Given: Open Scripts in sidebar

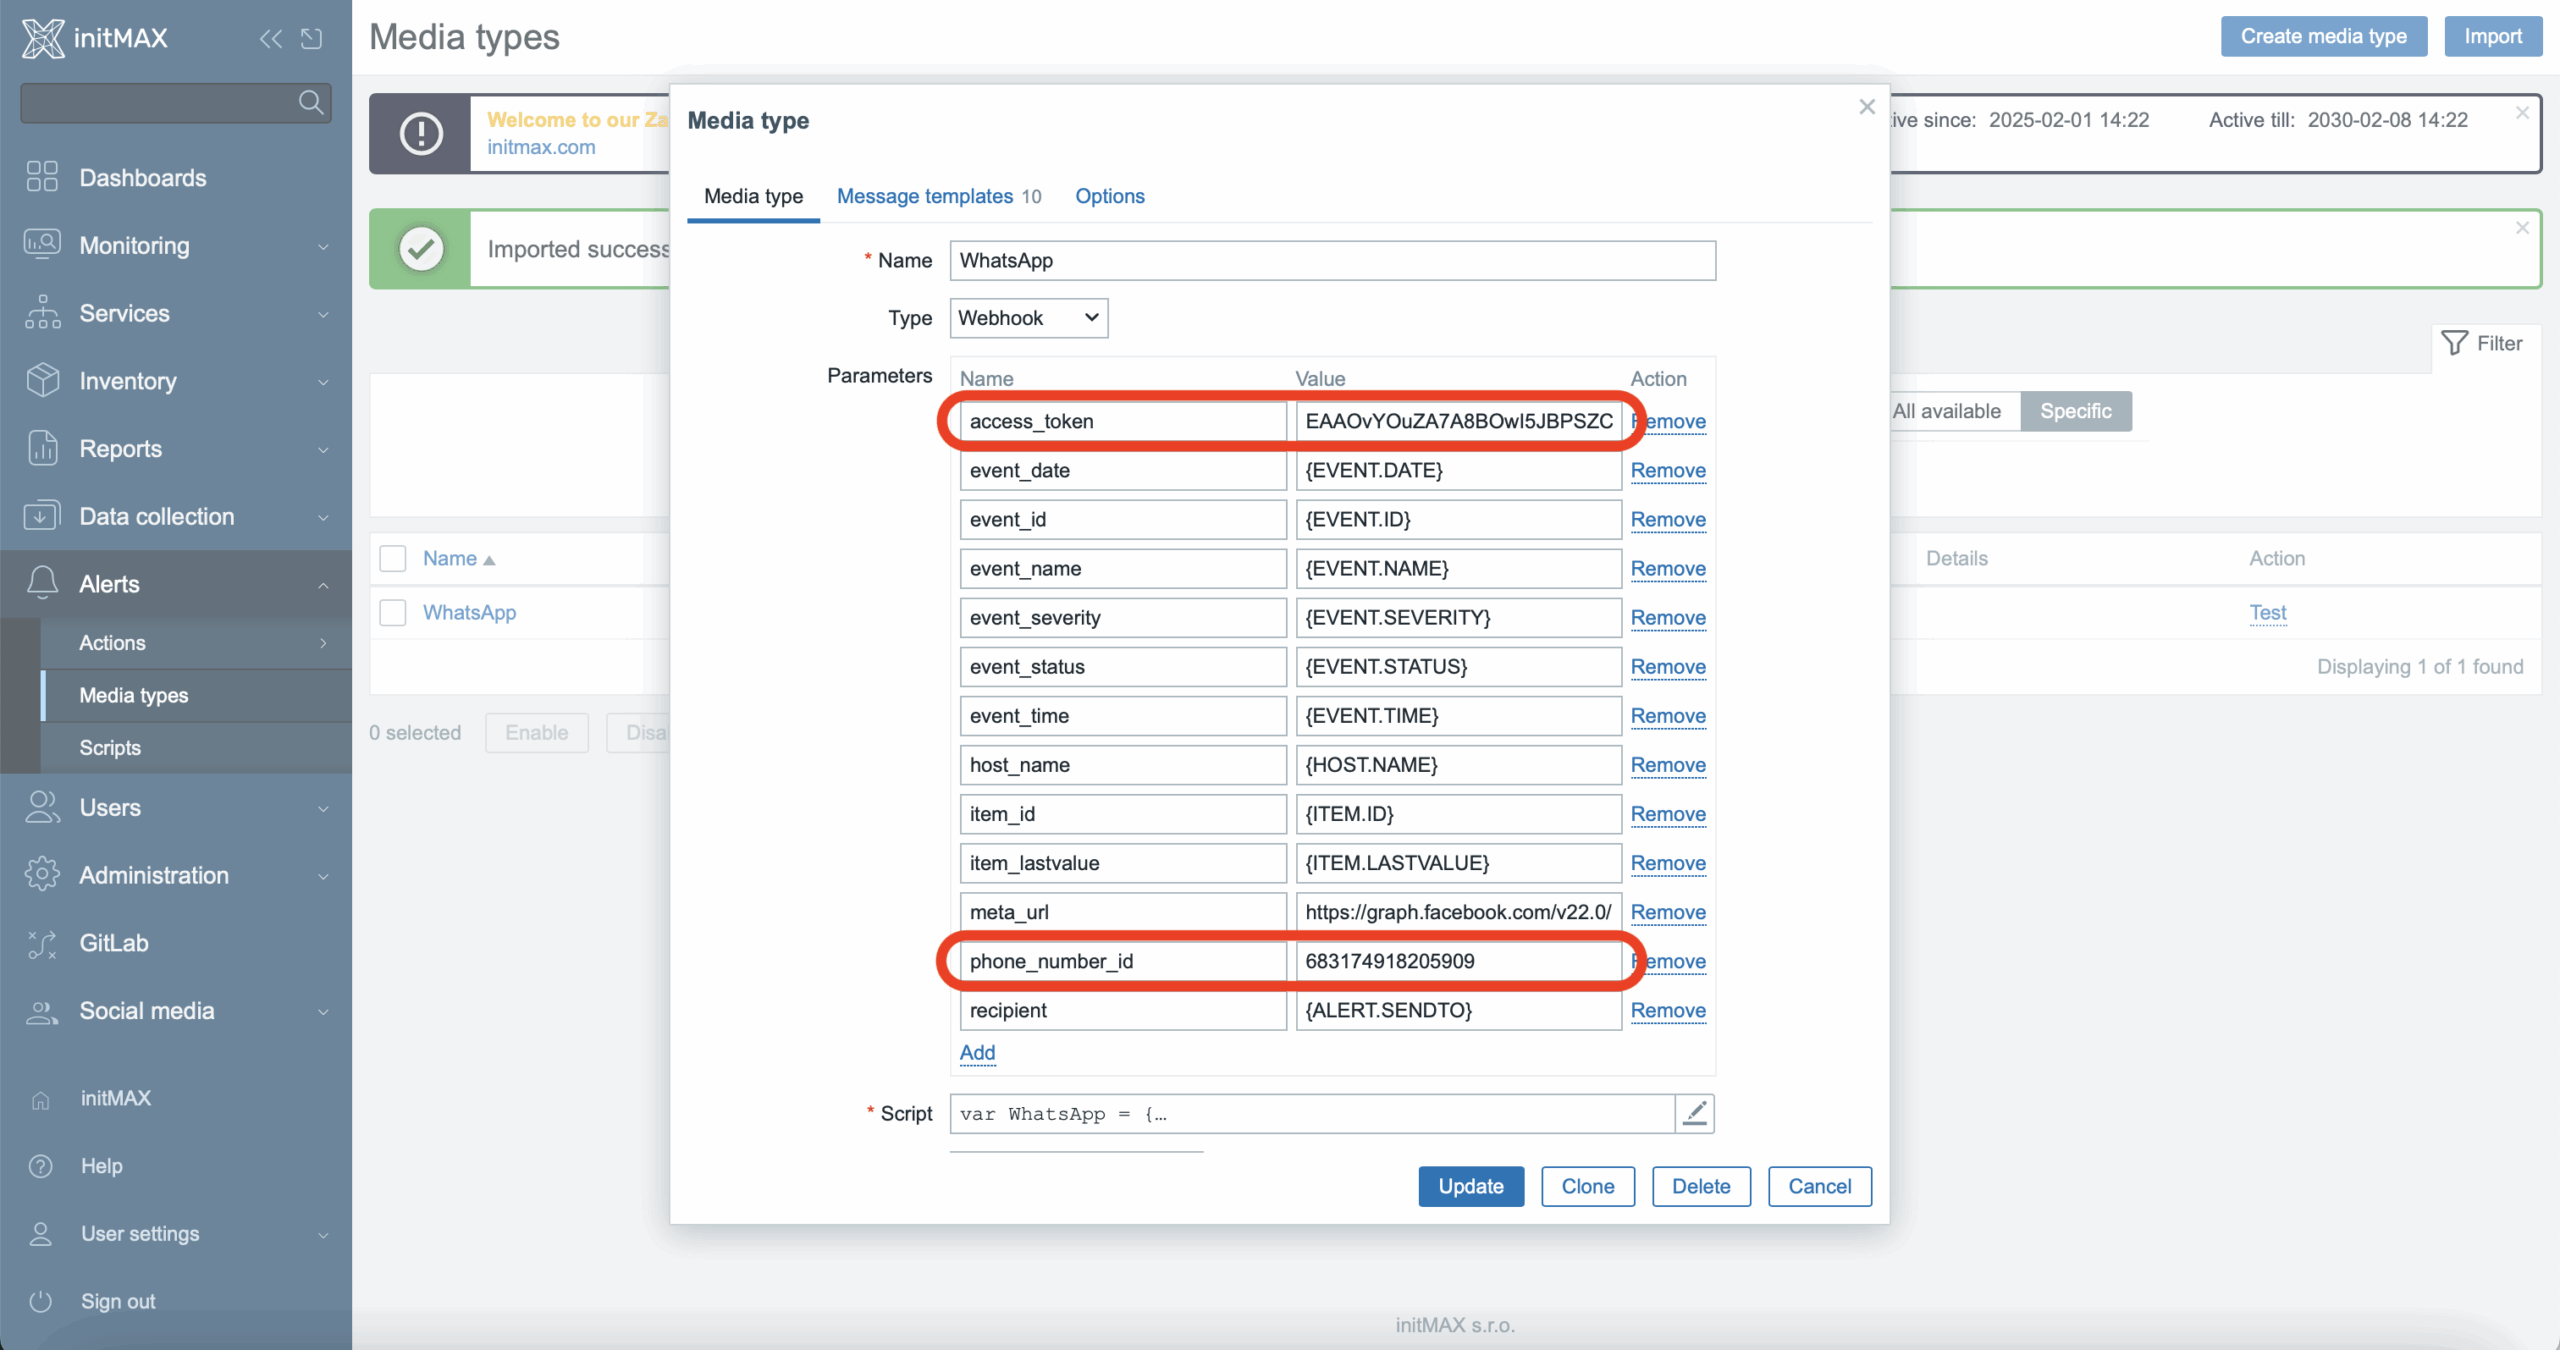Looking at the screenshot, I should pos(110,747).
